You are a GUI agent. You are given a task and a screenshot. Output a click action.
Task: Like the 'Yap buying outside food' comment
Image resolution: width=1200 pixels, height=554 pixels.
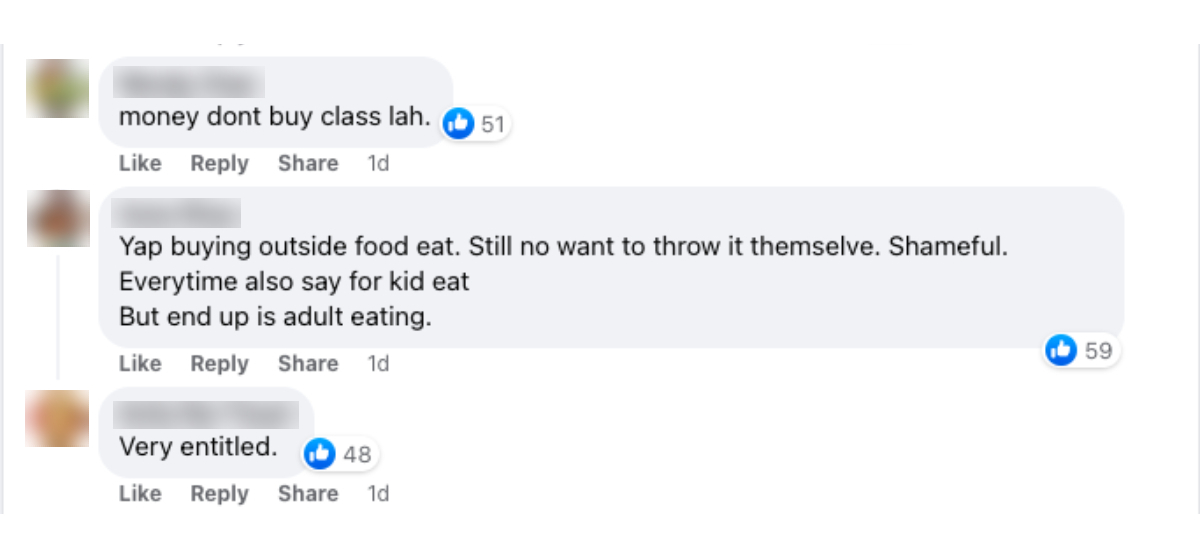coord(140,363)
